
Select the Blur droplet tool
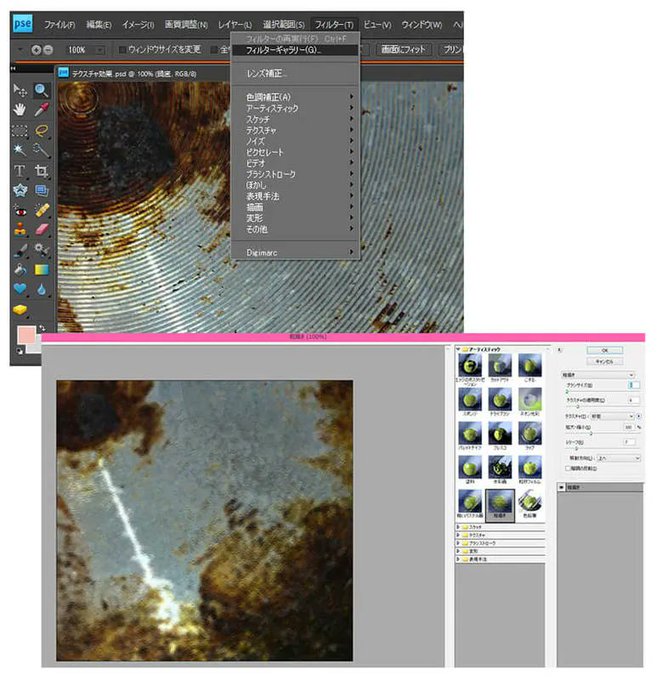(41, 289)
